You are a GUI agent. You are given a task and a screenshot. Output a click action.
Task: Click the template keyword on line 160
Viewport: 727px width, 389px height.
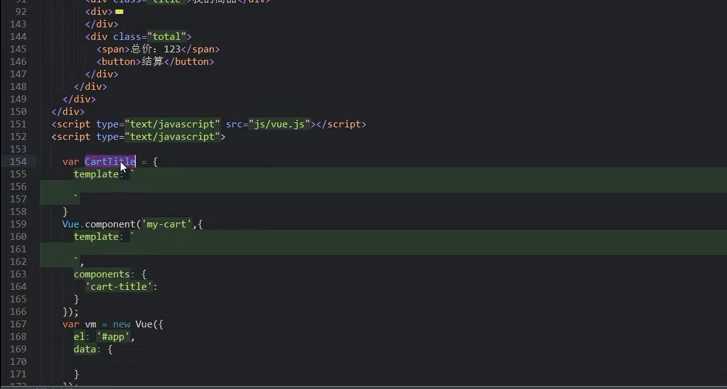(x=96, y=237)
